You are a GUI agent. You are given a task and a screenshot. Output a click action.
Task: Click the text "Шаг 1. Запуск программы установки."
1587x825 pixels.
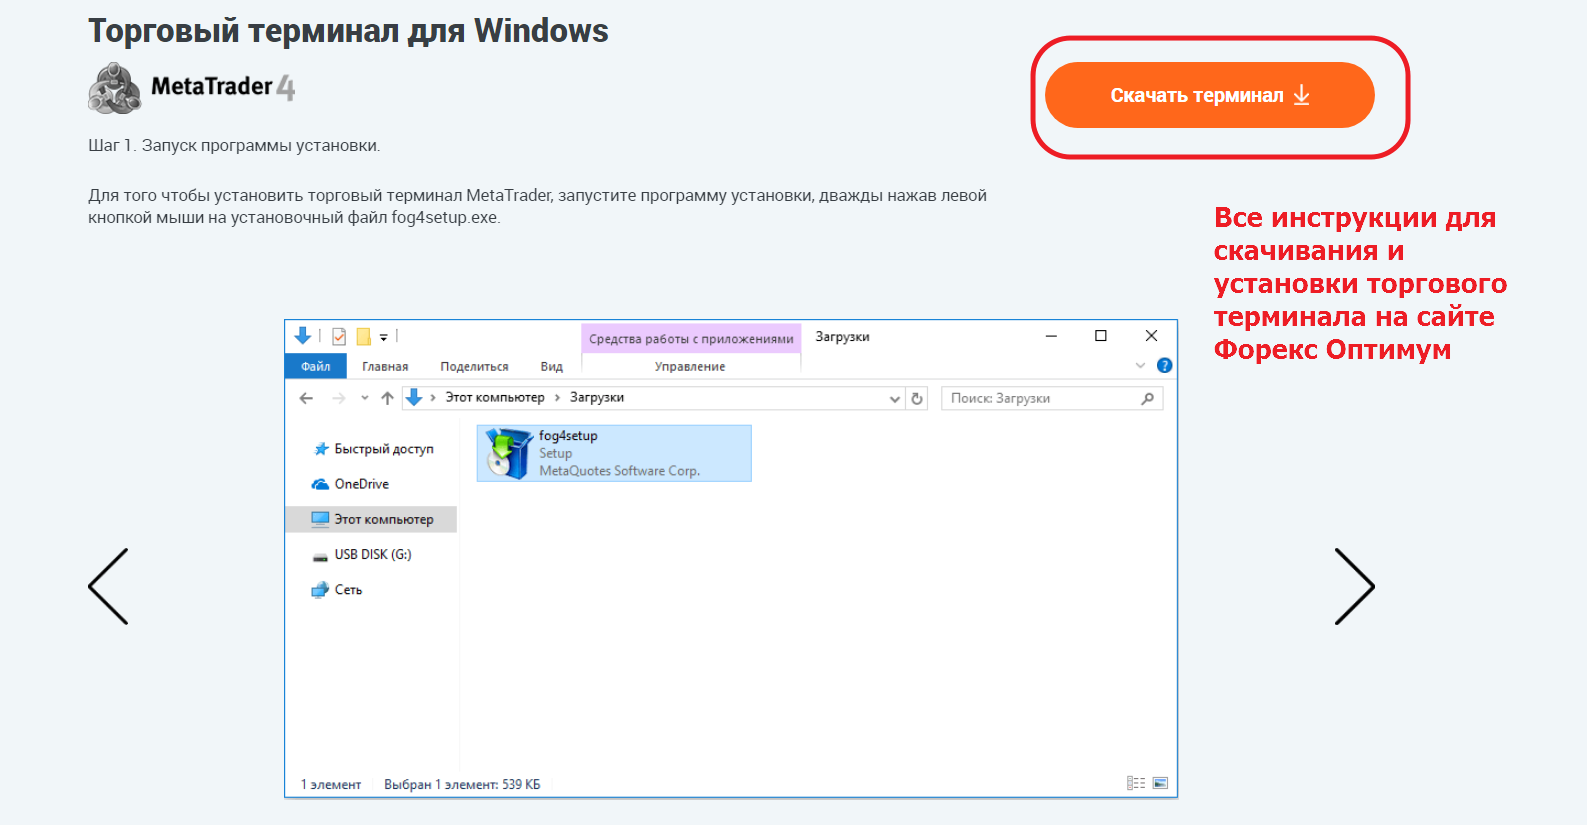(x=234, y=146)
